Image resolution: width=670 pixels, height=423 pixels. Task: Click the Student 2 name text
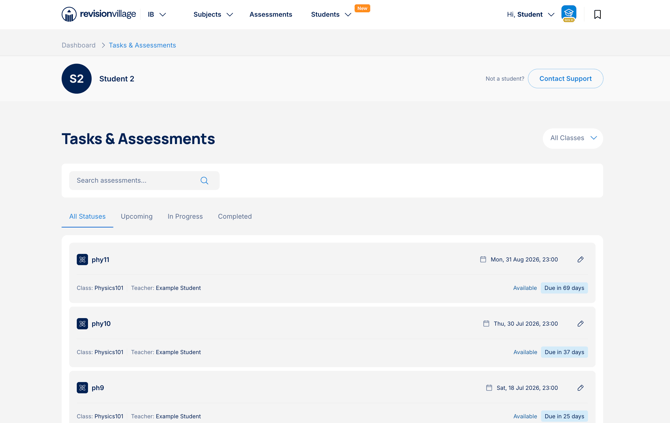pyautogui.click(x=117, y=79)
